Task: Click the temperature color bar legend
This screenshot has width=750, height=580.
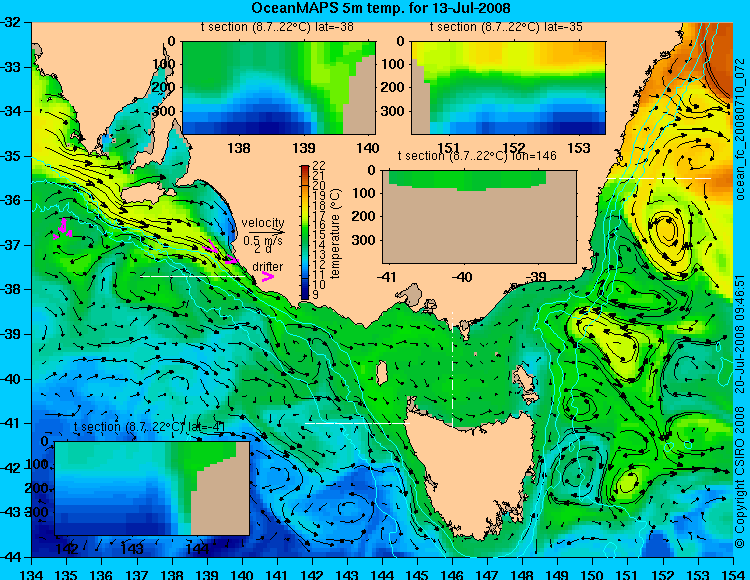Action: click(305, 232)
